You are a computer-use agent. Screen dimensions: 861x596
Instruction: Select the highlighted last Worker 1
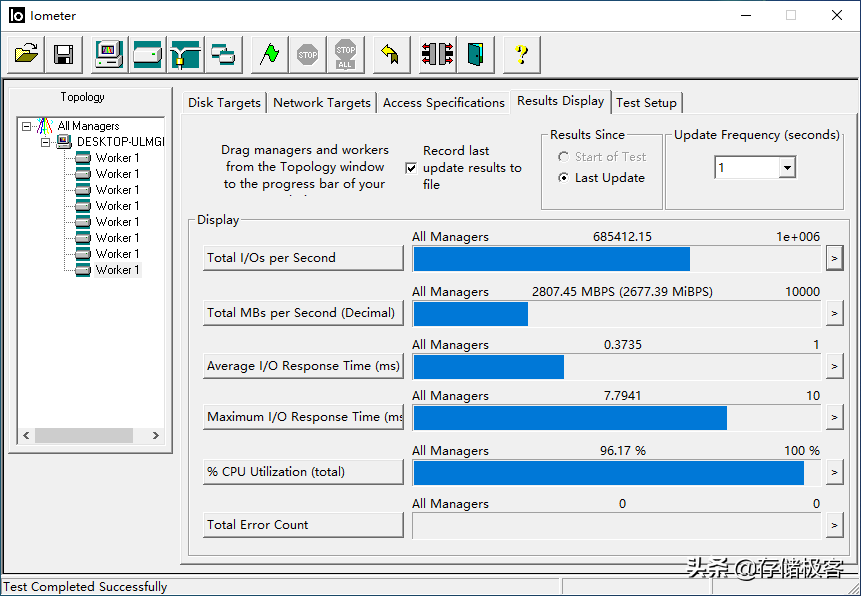(118, 270)
